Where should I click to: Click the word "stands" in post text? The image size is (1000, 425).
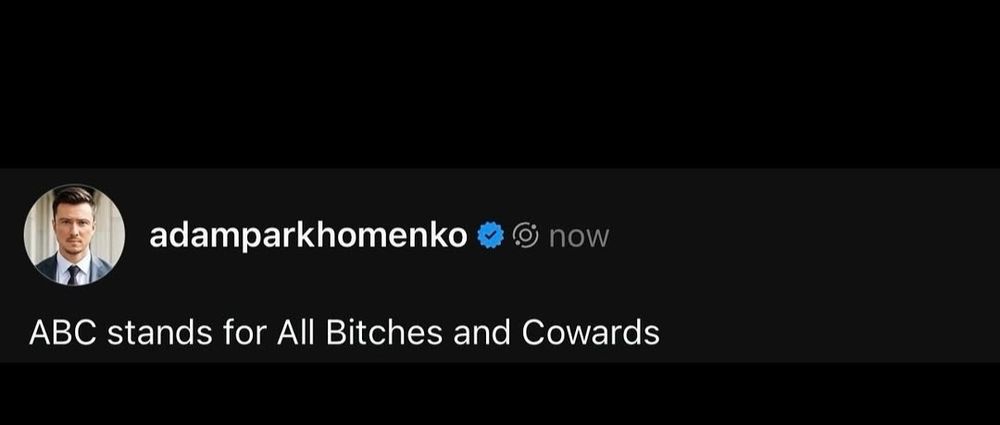(159, 332)
